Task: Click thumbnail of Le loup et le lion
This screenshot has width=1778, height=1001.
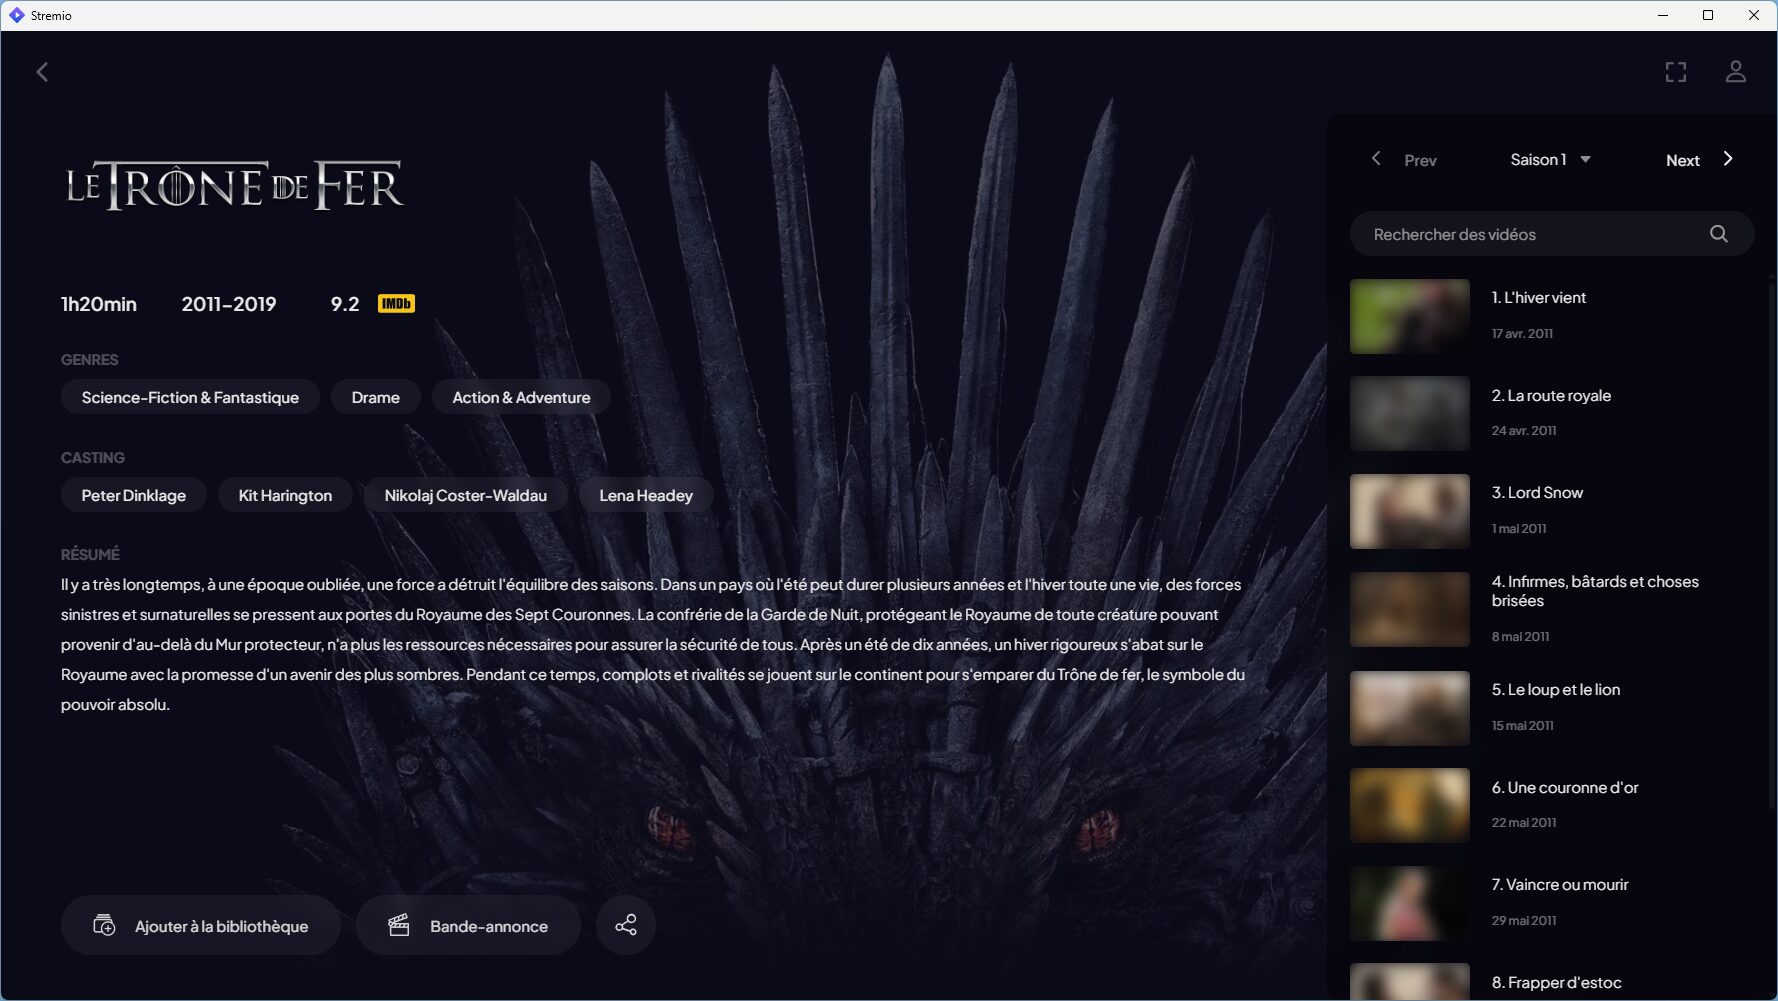Action: tap(1410, 708)
